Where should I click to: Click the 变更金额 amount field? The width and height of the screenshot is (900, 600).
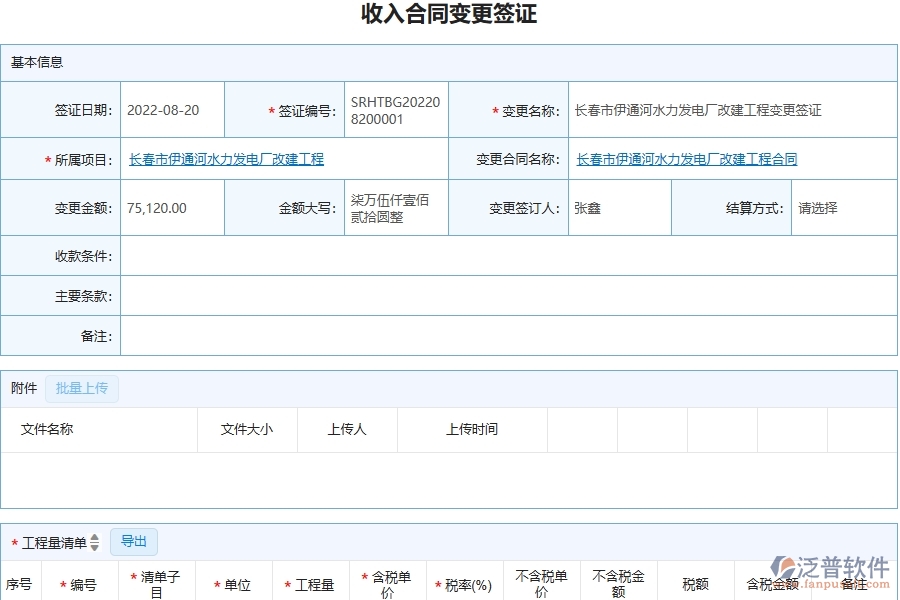[170, 207]
